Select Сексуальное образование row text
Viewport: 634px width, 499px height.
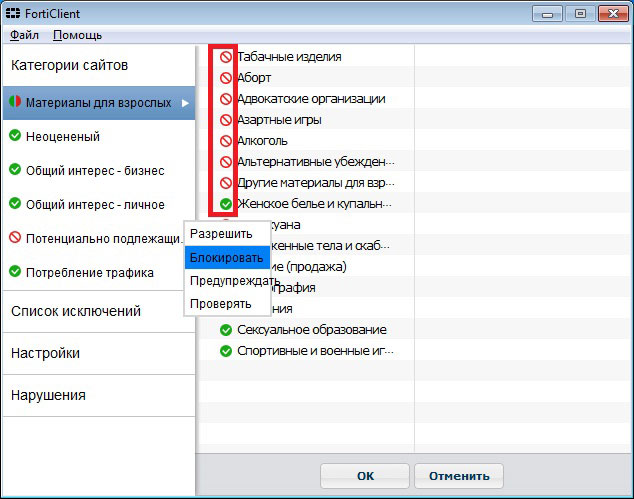click(312, 330)
